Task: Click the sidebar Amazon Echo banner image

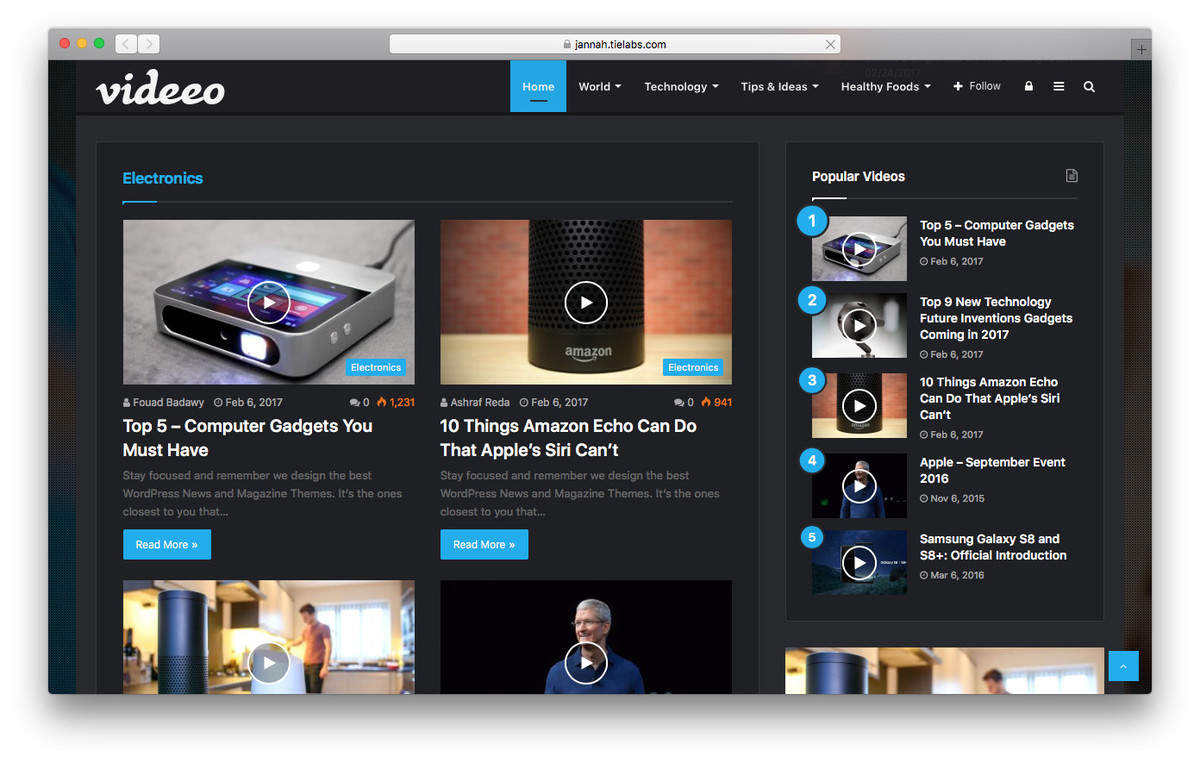Action: click(x=944, y=671)
